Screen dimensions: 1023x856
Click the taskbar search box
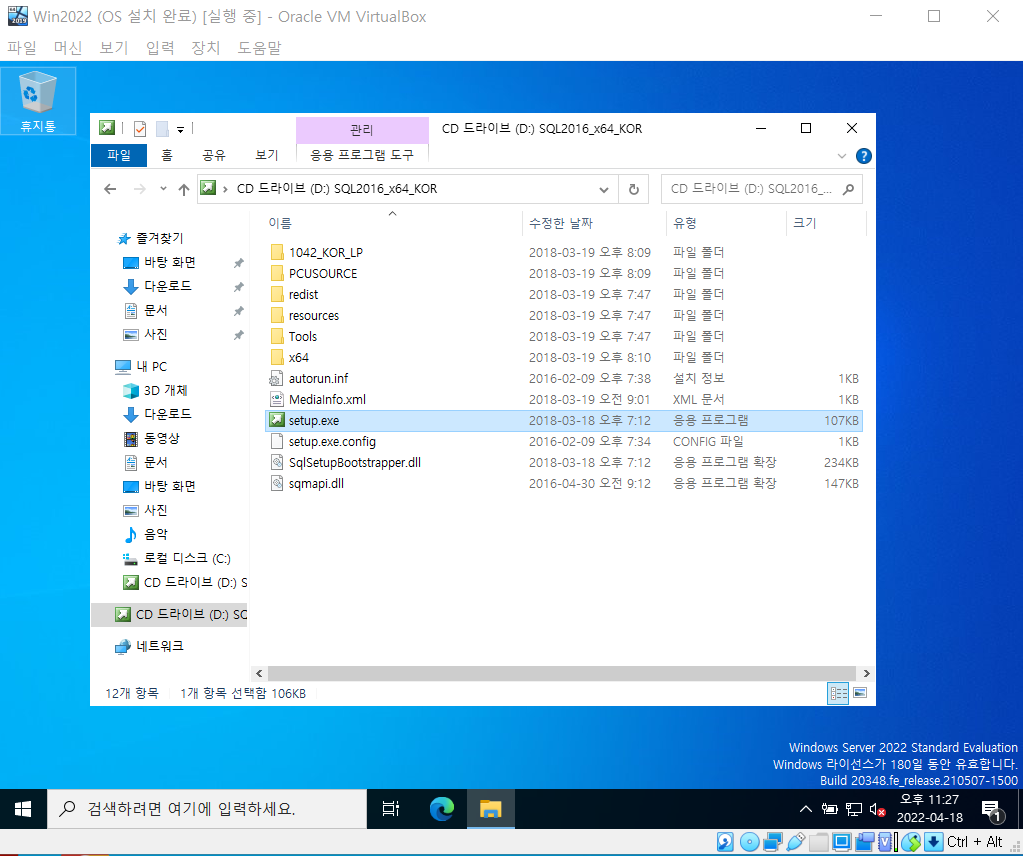[x=207, y=810]
